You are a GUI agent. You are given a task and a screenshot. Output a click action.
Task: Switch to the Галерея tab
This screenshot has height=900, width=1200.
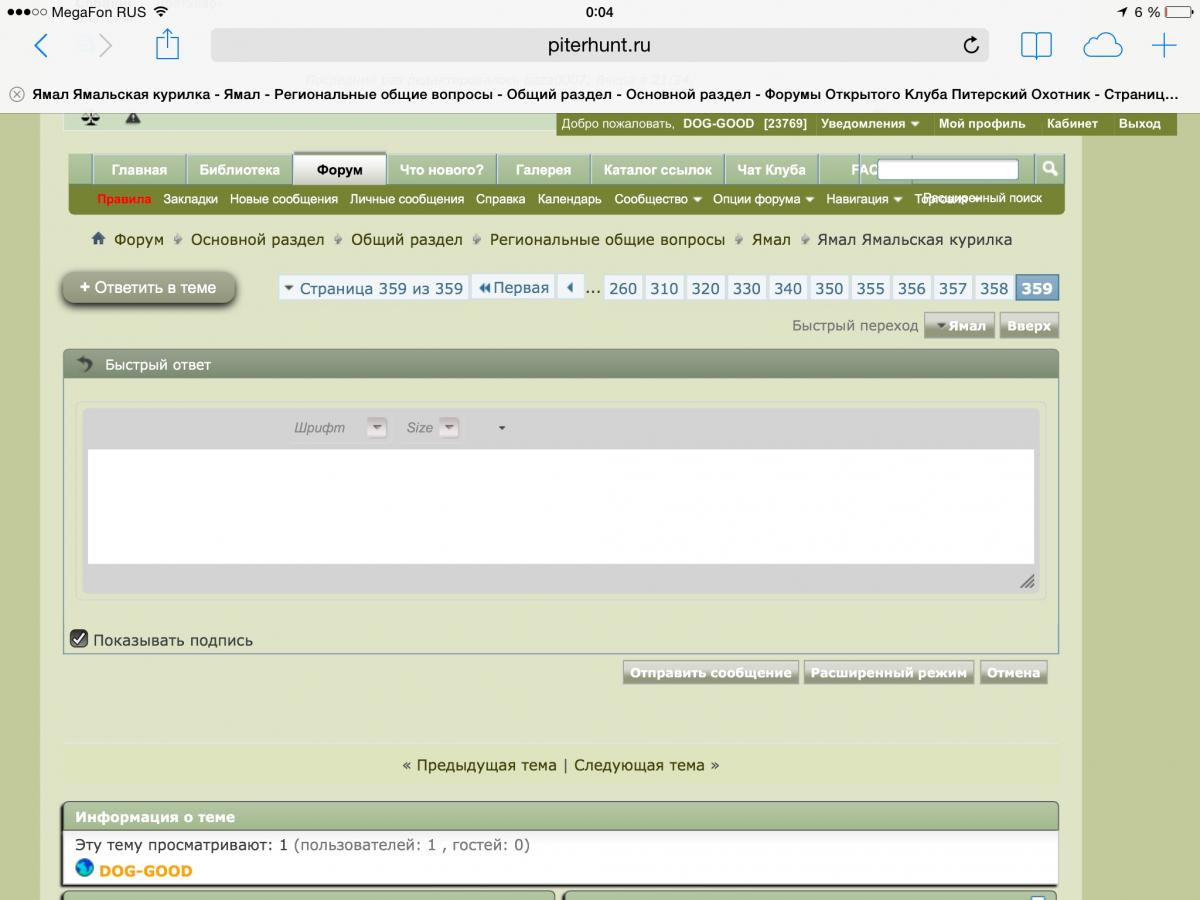tap(543, 170)
